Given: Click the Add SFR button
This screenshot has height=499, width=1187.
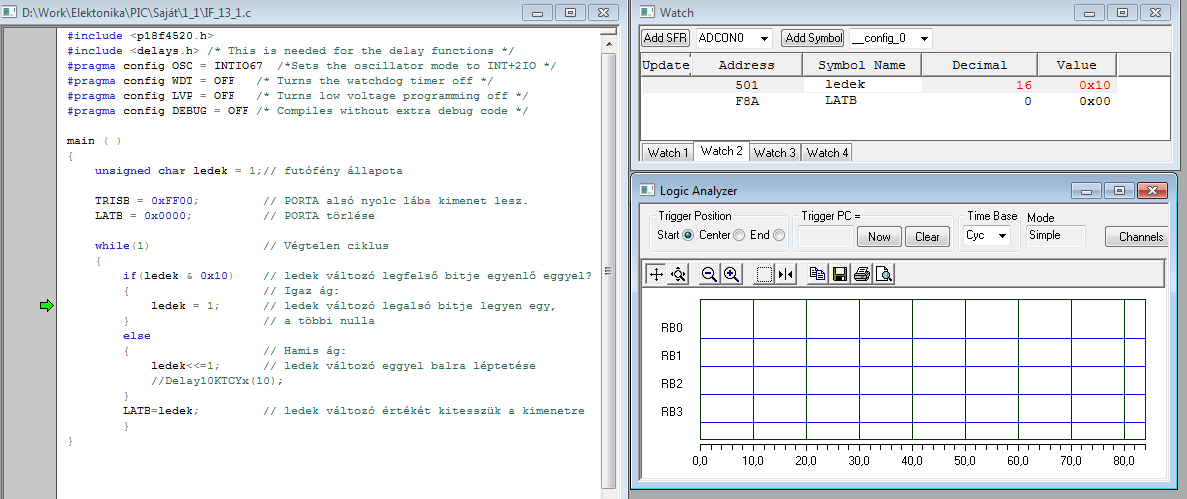Looking at the screenshot, I should click(665, 38).
